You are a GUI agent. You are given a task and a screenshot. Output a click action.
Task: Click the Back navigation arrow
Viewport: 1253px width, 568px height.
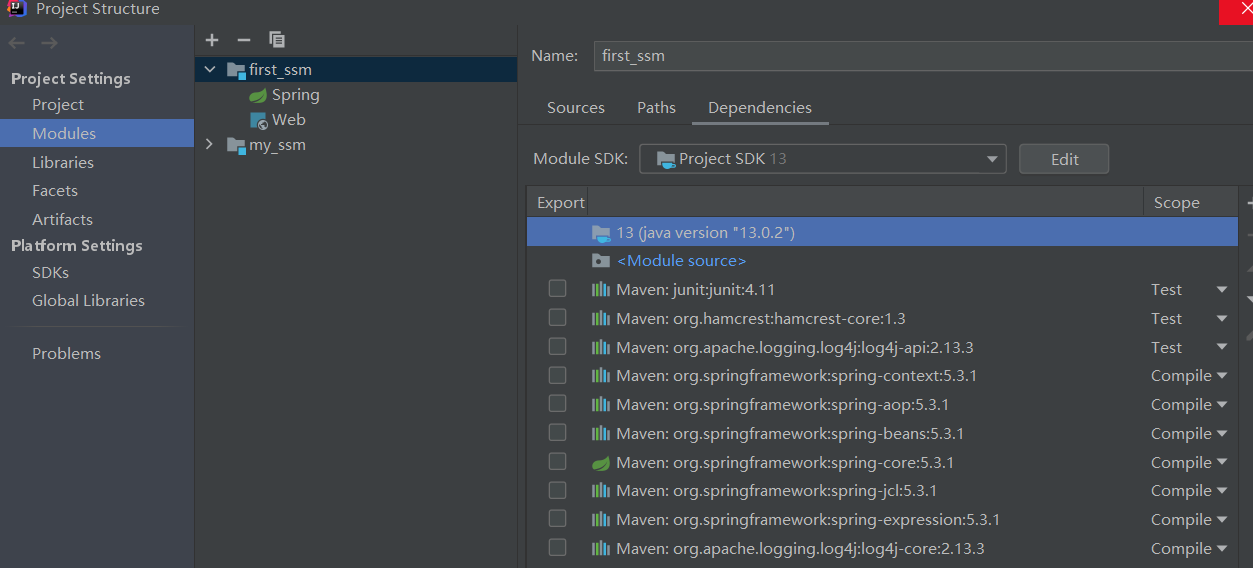(16, 43)
